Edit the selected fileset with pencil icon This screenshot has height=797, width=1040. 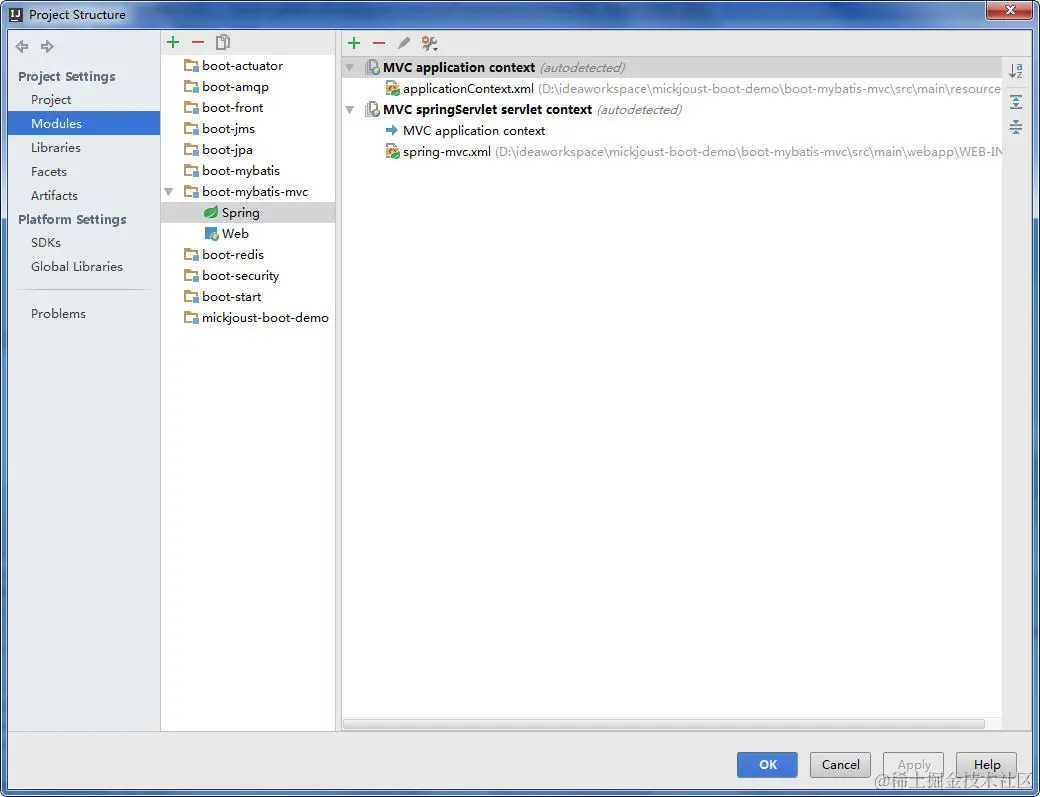pyautogui.click(x=403, y=44)
